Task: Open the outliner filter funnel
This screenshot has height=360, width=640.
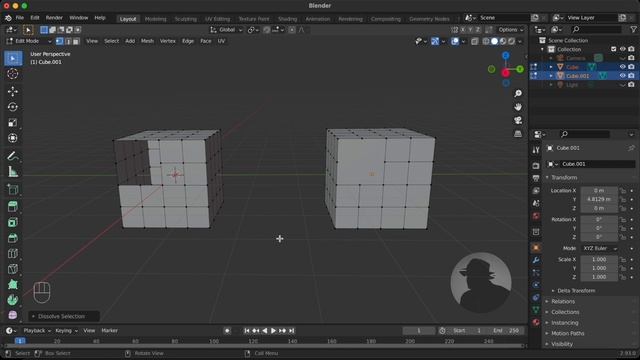Action: tap(633, 29)
